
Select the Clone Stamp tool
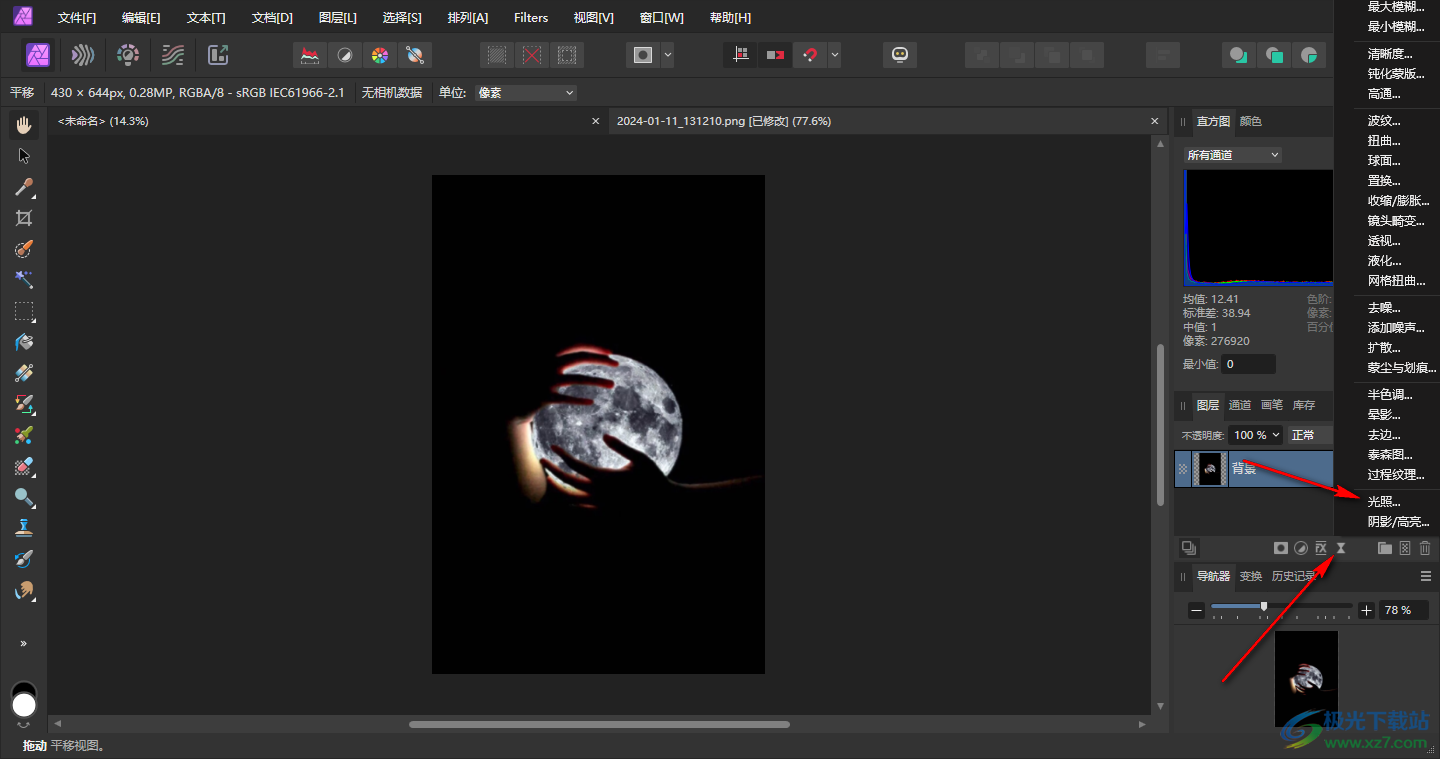(x=24, y=528)
